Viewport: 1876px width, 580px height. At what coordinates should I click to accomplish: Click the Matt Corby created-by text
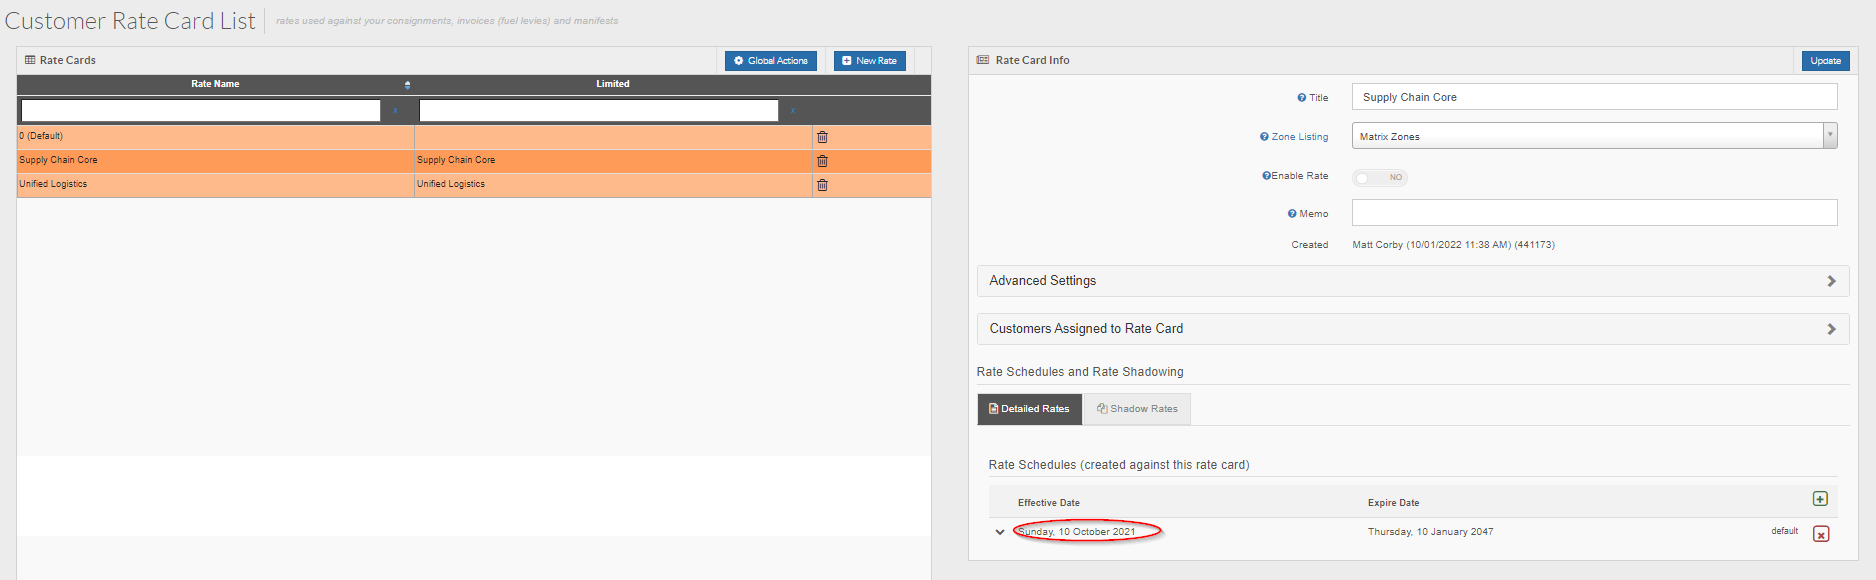tap(1453, 245)
